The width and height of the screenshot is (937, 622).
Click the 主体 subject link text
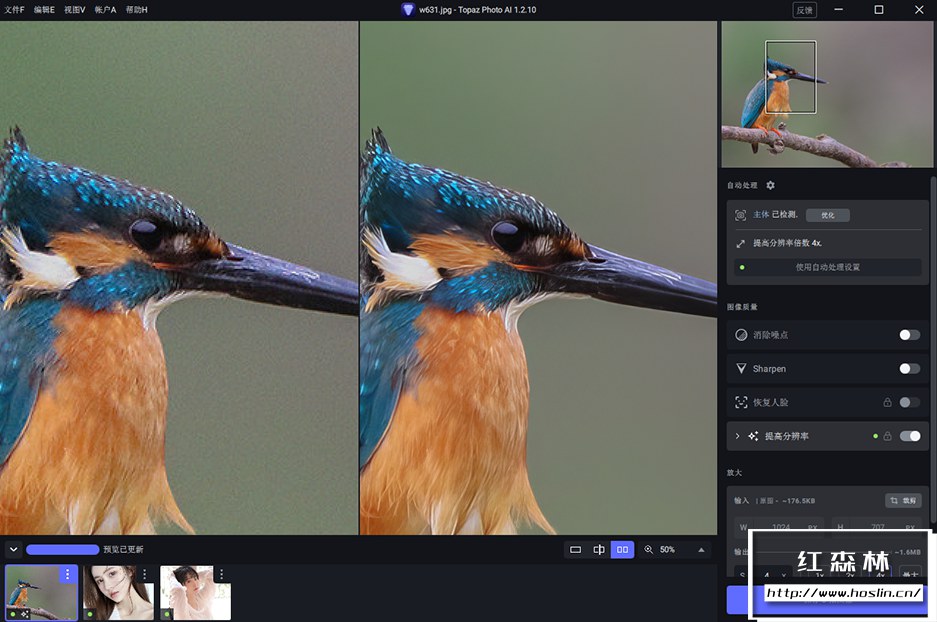pyautogui.click(x=761, y=215)
